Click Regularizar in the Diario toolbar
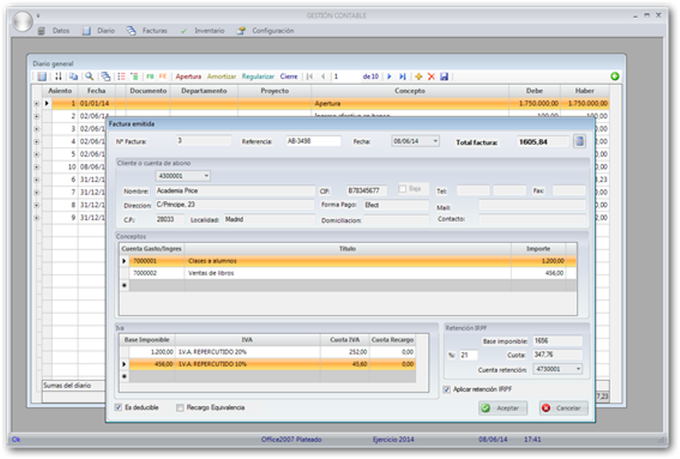This screenshot has height=459, width=680. click(x=258, y=76)
